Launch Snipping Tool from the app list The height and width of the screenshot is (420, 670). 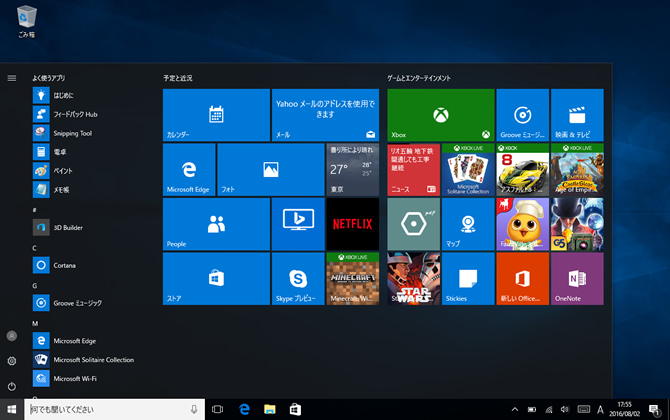pos(72,133)
